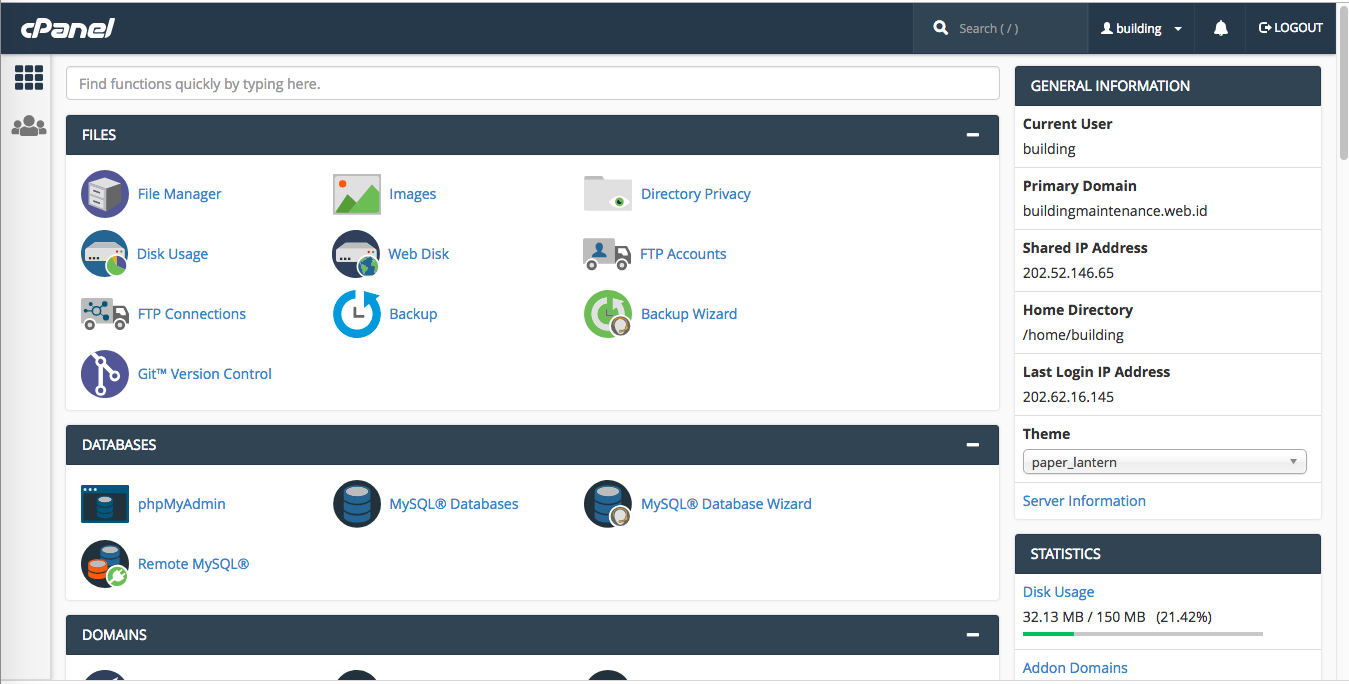Open the FTP Connections icon
Screen dimensions: 1349x684
point(105,314)
